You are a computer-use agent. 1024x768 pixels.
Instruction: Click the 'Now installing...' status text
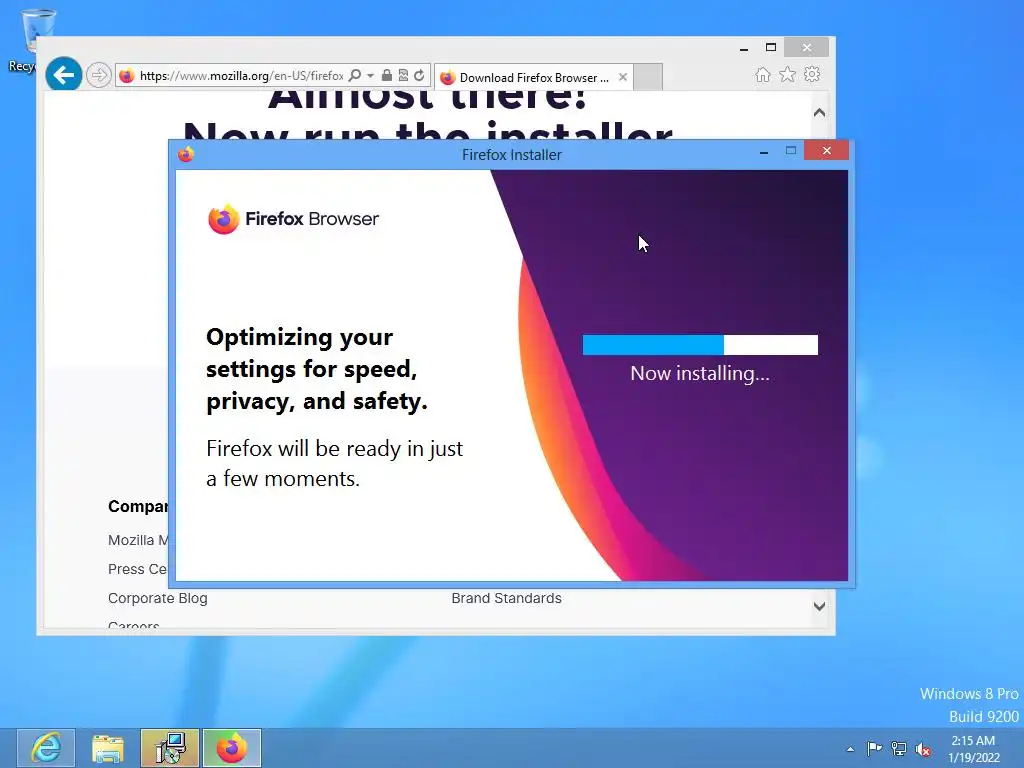point(699,374)
